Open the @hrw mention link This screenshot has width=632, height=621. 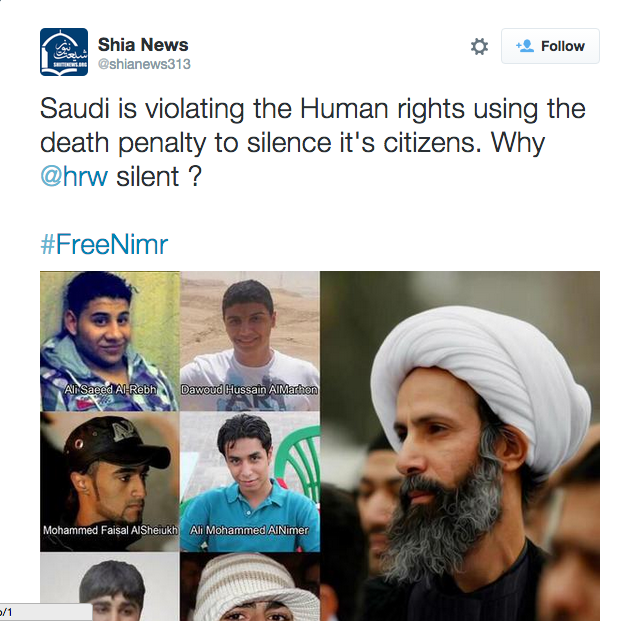[x=74, y=177]
